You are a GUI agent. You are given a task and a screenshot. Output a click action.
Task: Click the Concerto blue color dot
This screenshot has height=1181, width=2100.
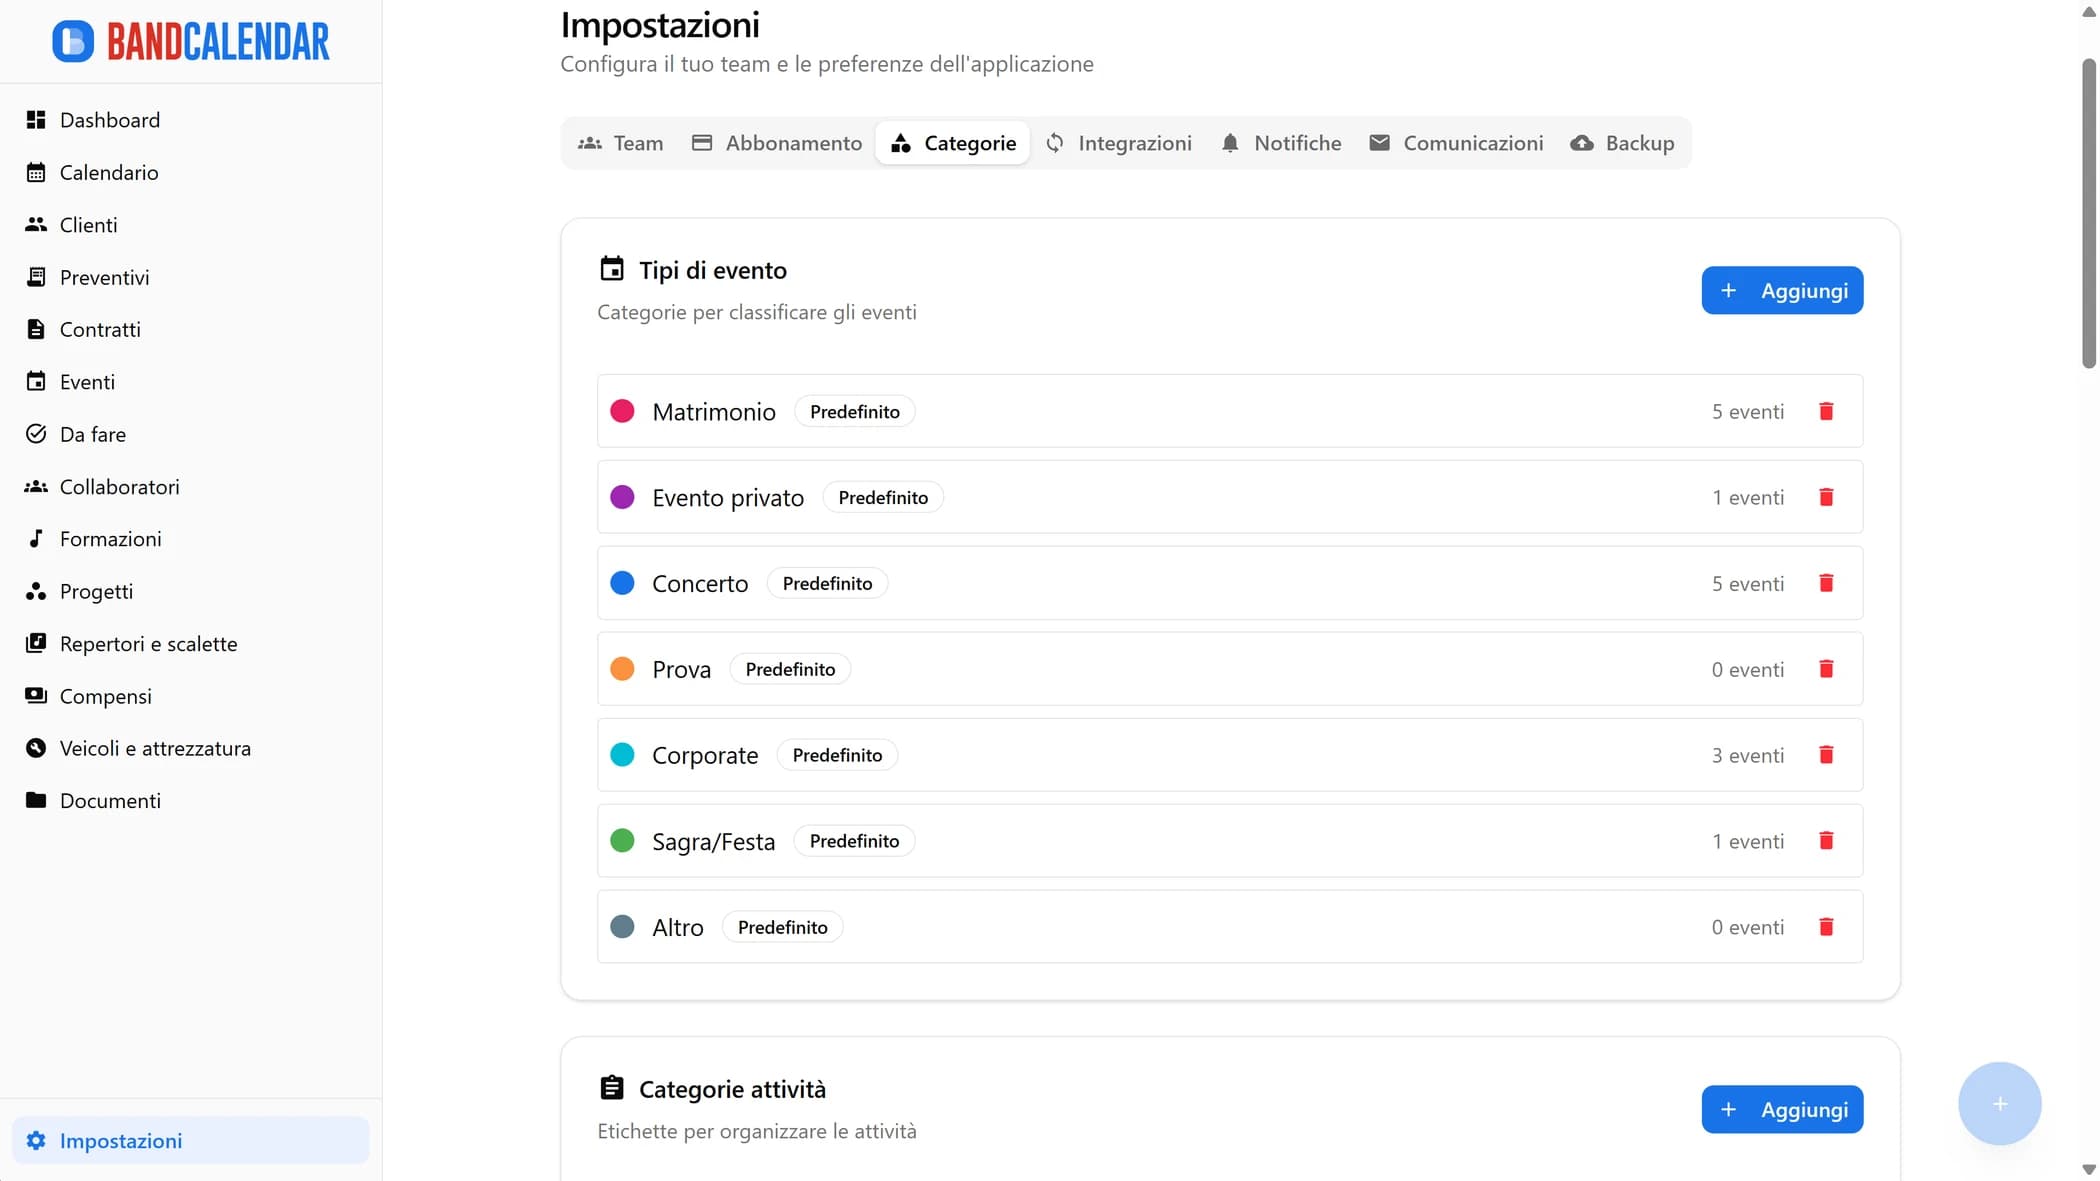pos(622,582)
